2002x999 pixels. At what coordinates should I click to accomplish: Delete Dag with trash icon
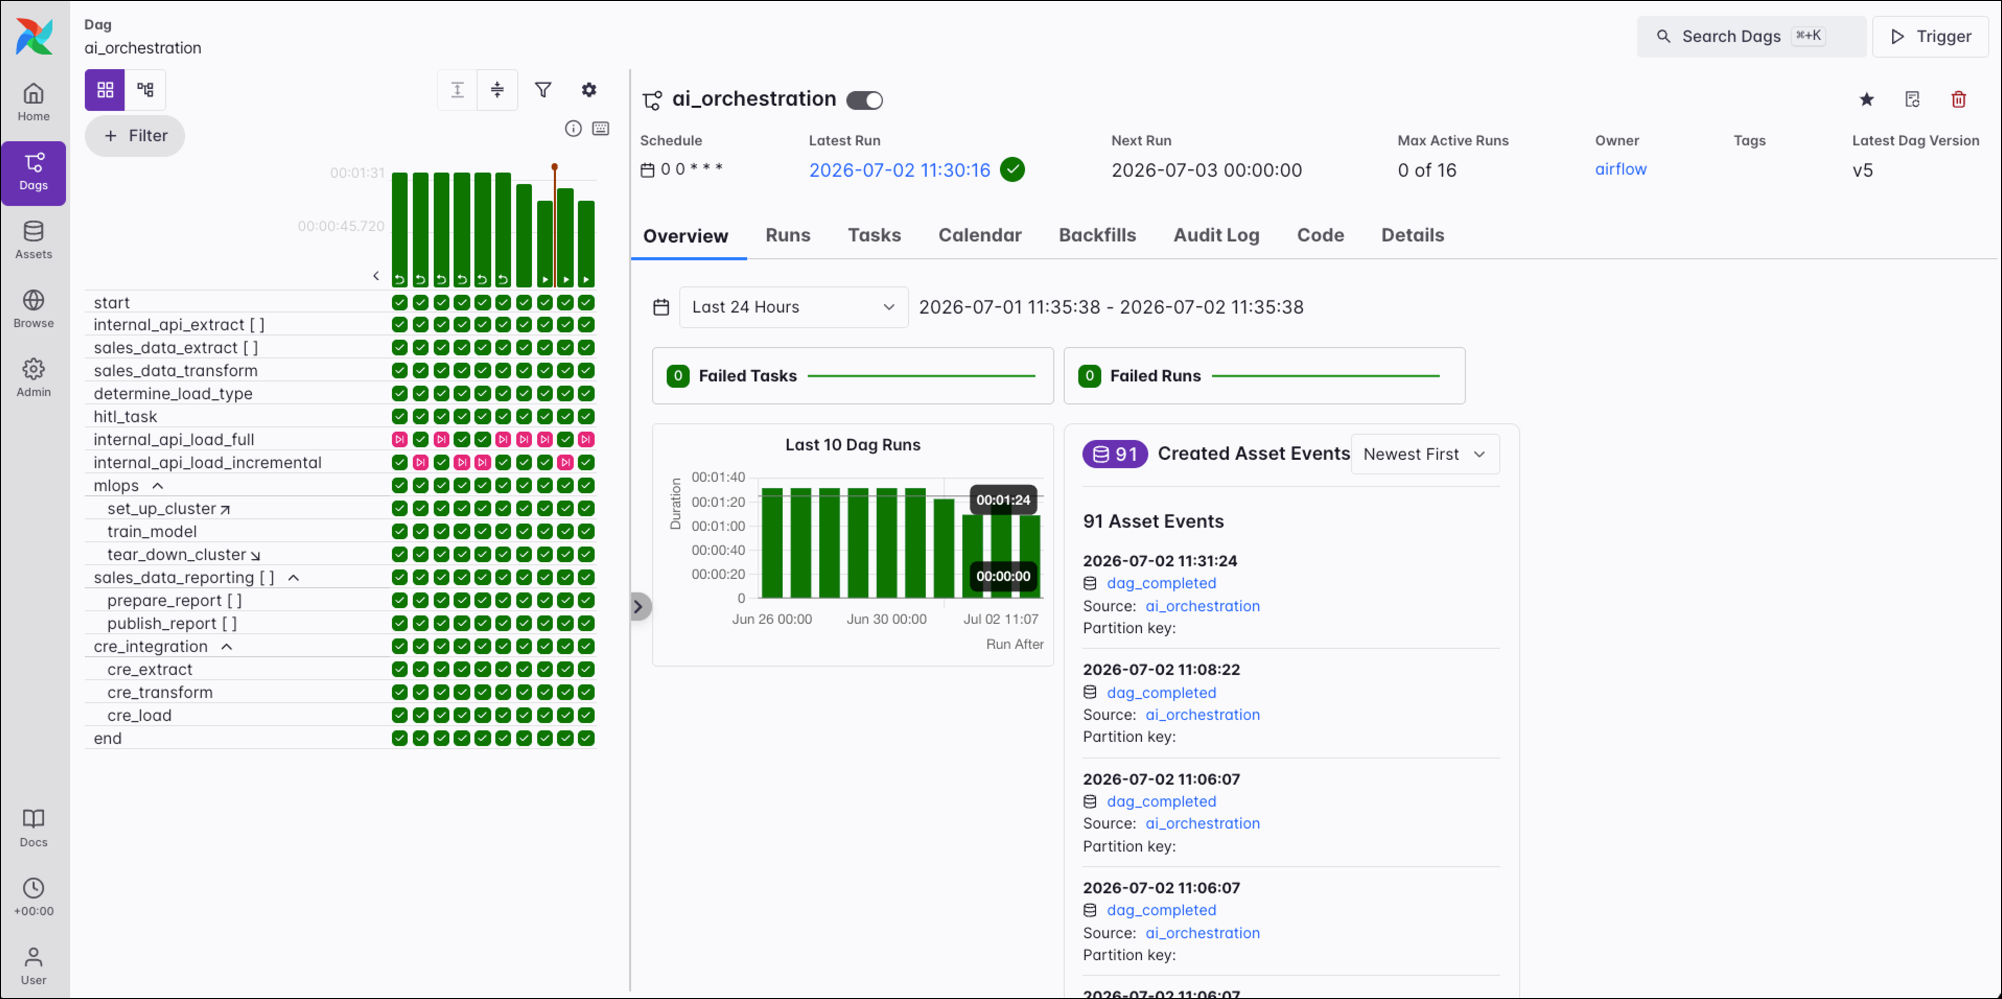1959,99
